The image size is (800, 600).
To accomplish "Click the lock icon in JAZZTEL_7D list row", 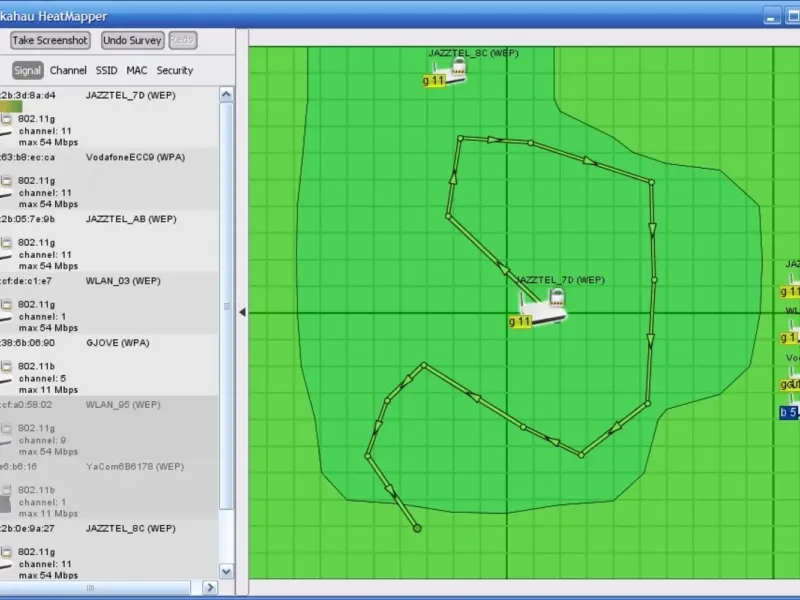I will coord(6,118).
